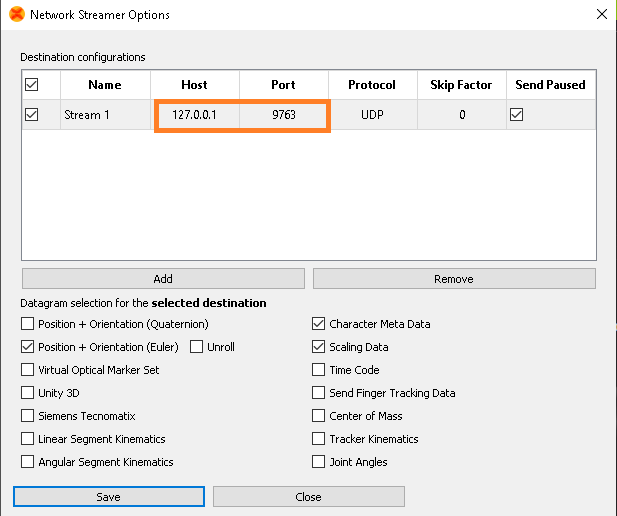Click the Skip Factor value 0

pyautogui.click(x=462, y=115)
